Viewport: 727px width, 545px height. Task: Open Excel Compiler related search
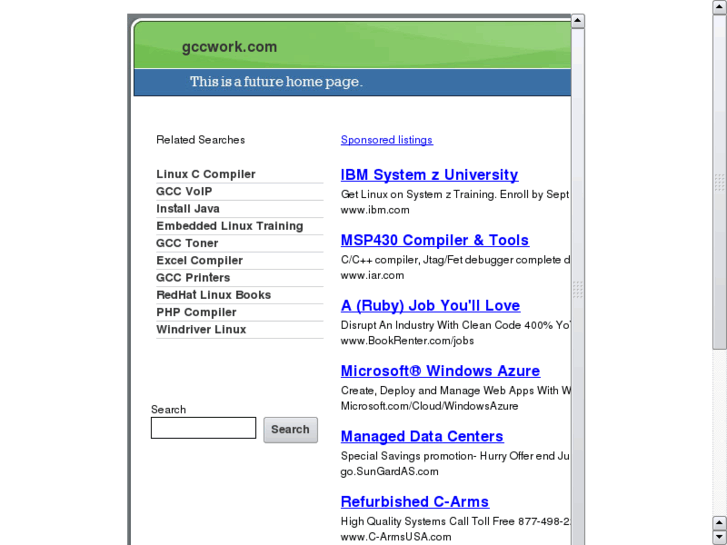click(x=199, y=260)
